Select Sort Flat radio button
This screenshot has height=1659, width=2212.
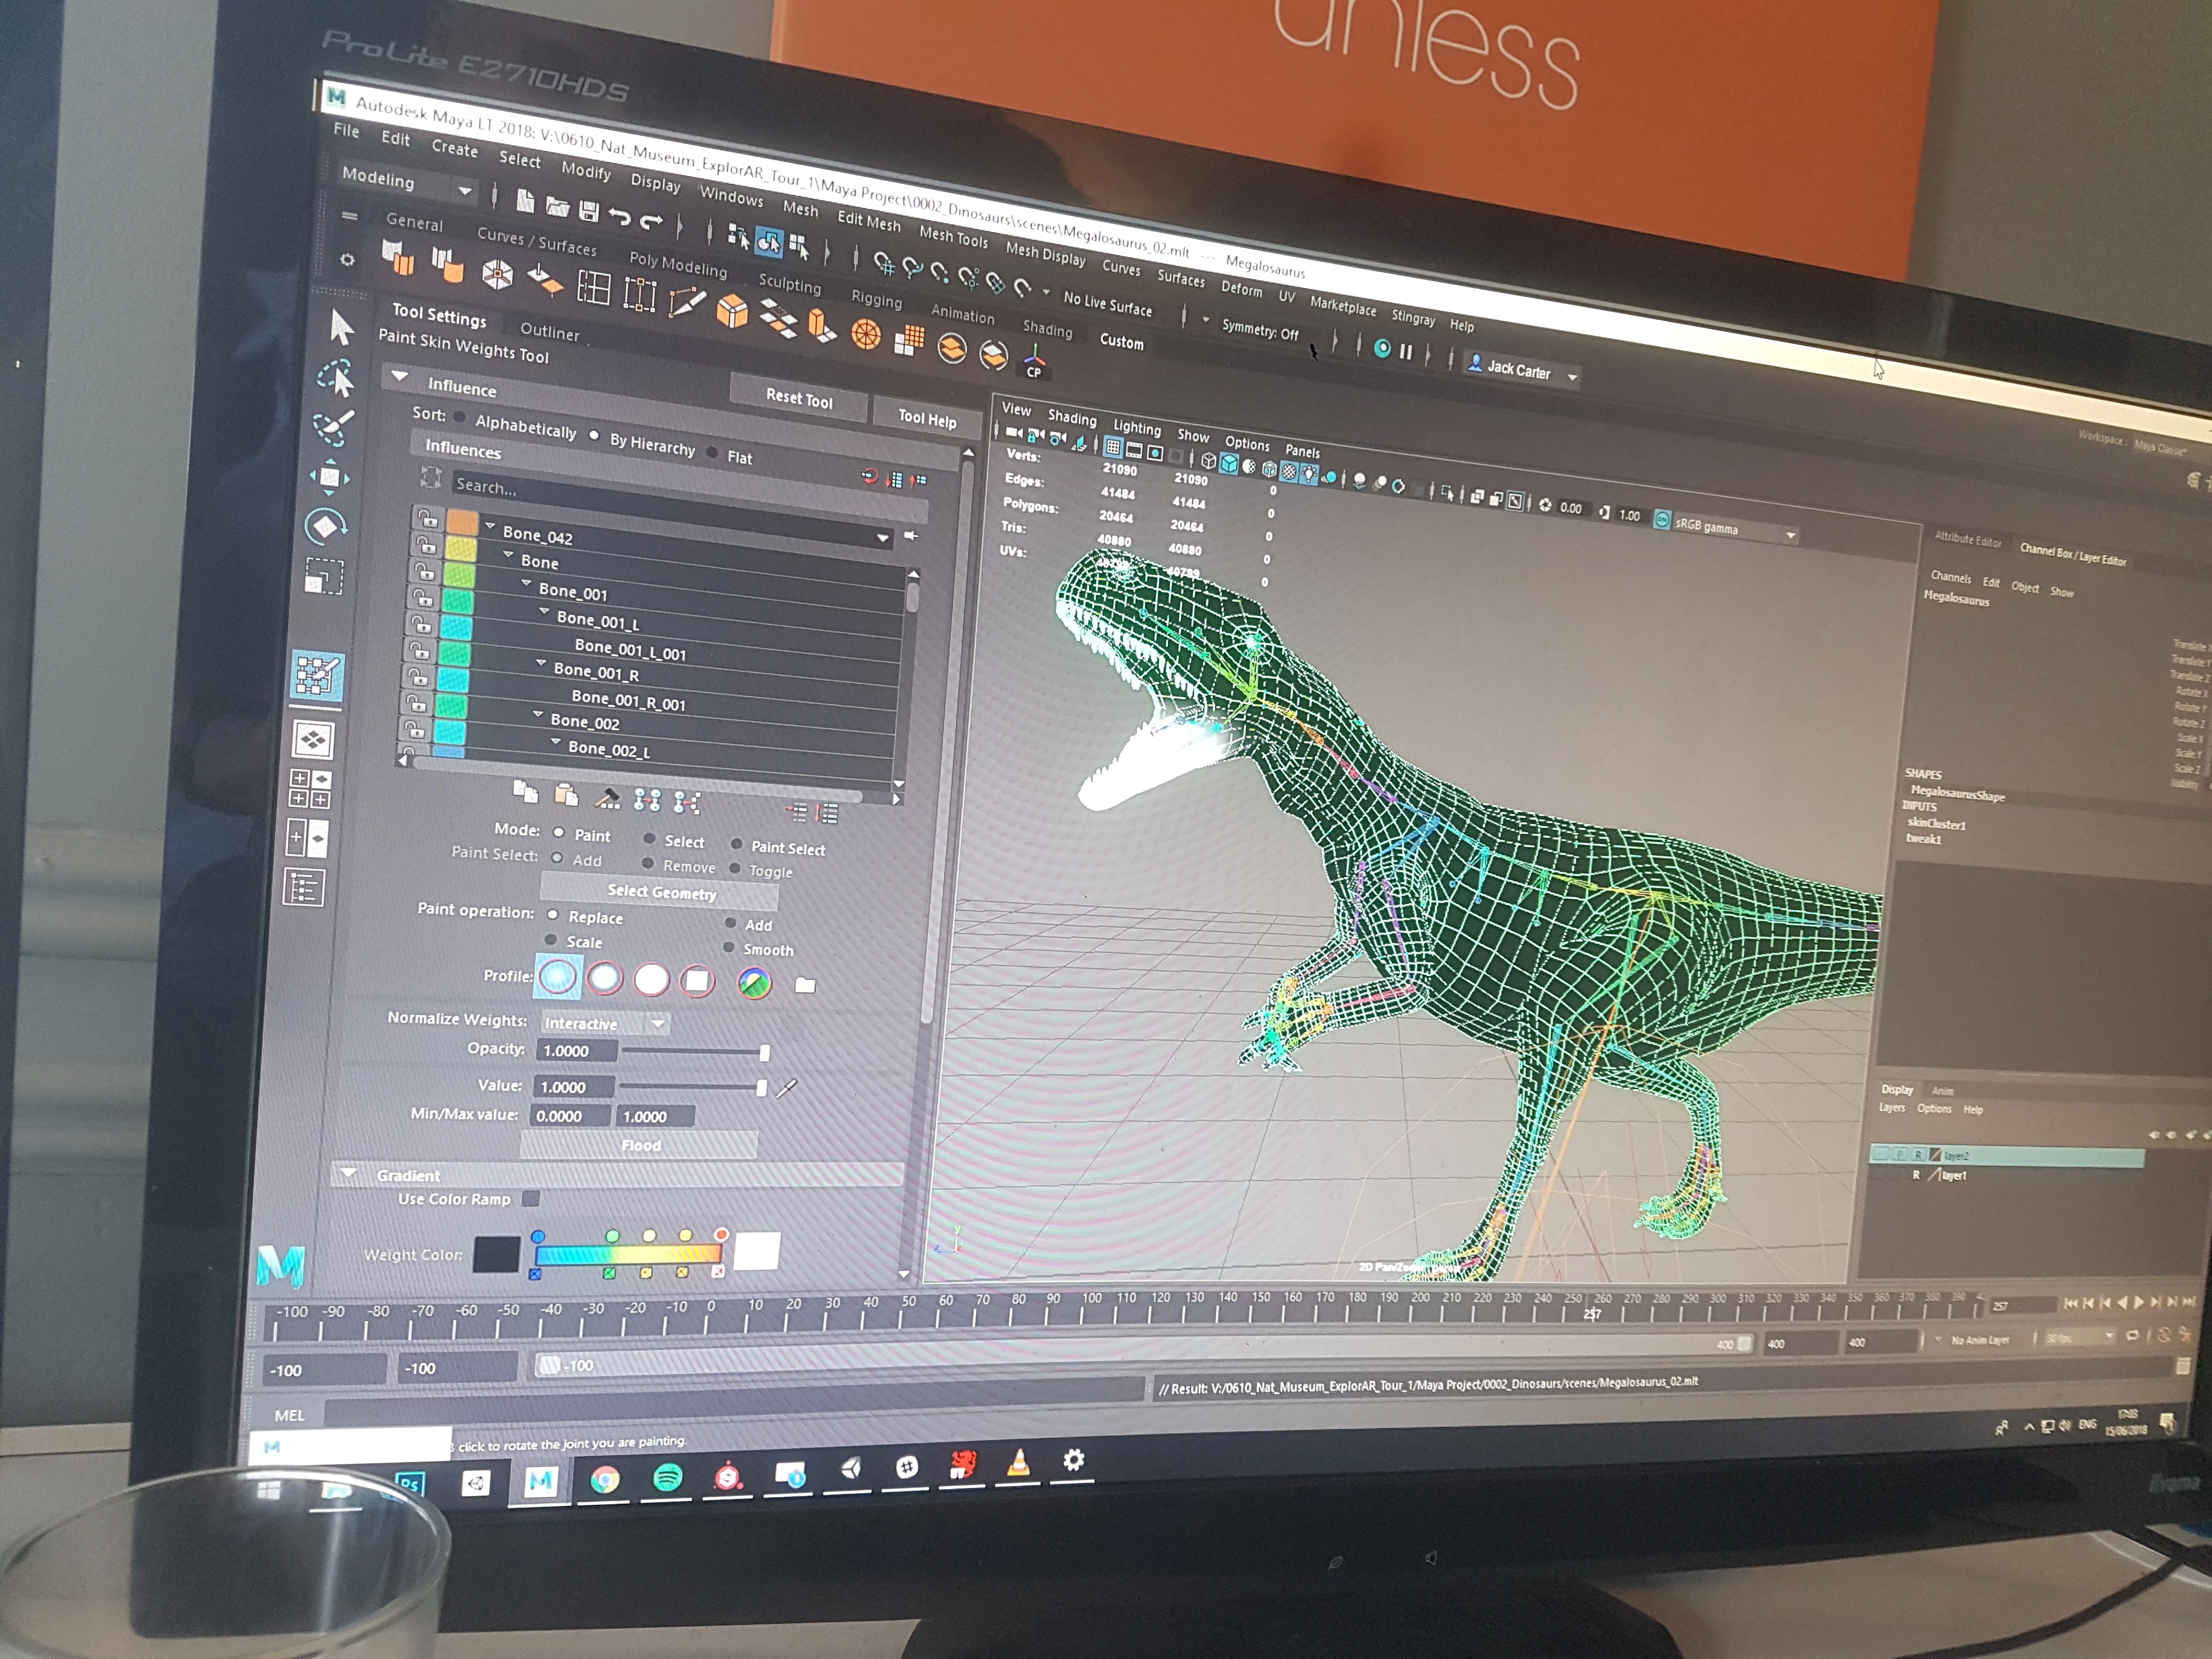click(713, 453)
